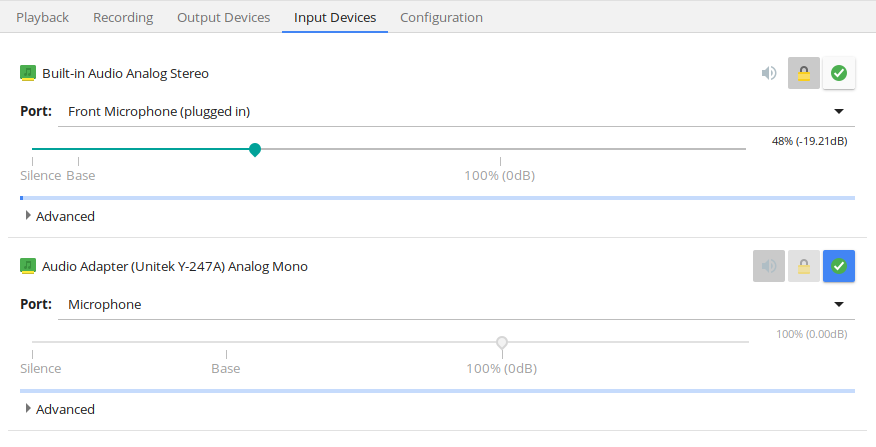Select the Input Devices tab
This screenshot has height=447, width=876.
tap(335, 17)
